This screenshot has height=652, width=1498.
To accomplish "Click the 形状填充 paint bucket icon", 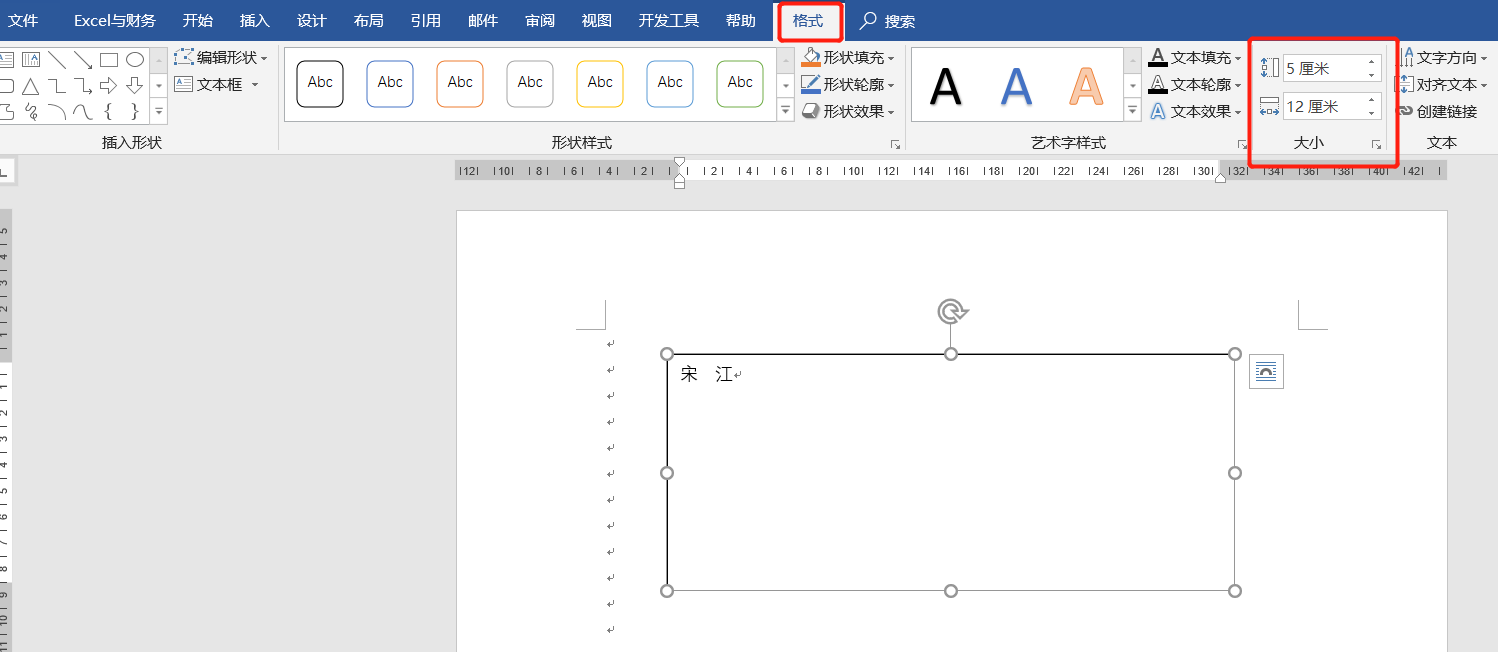I will click(x=811, y=58).
